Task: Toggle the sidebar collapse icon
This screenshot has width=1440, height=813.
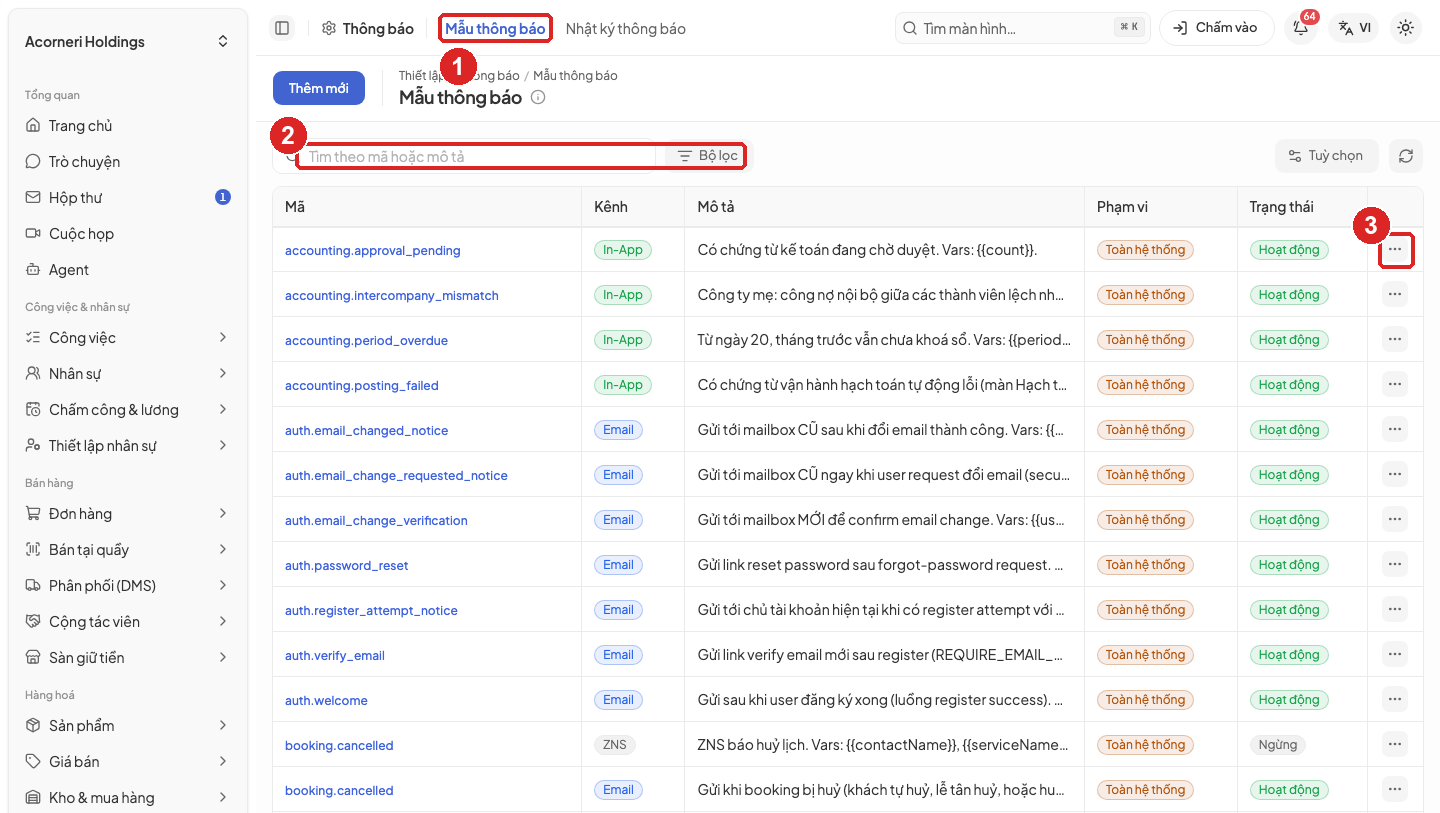Action: pyautogui.click(x=282, y=28)
